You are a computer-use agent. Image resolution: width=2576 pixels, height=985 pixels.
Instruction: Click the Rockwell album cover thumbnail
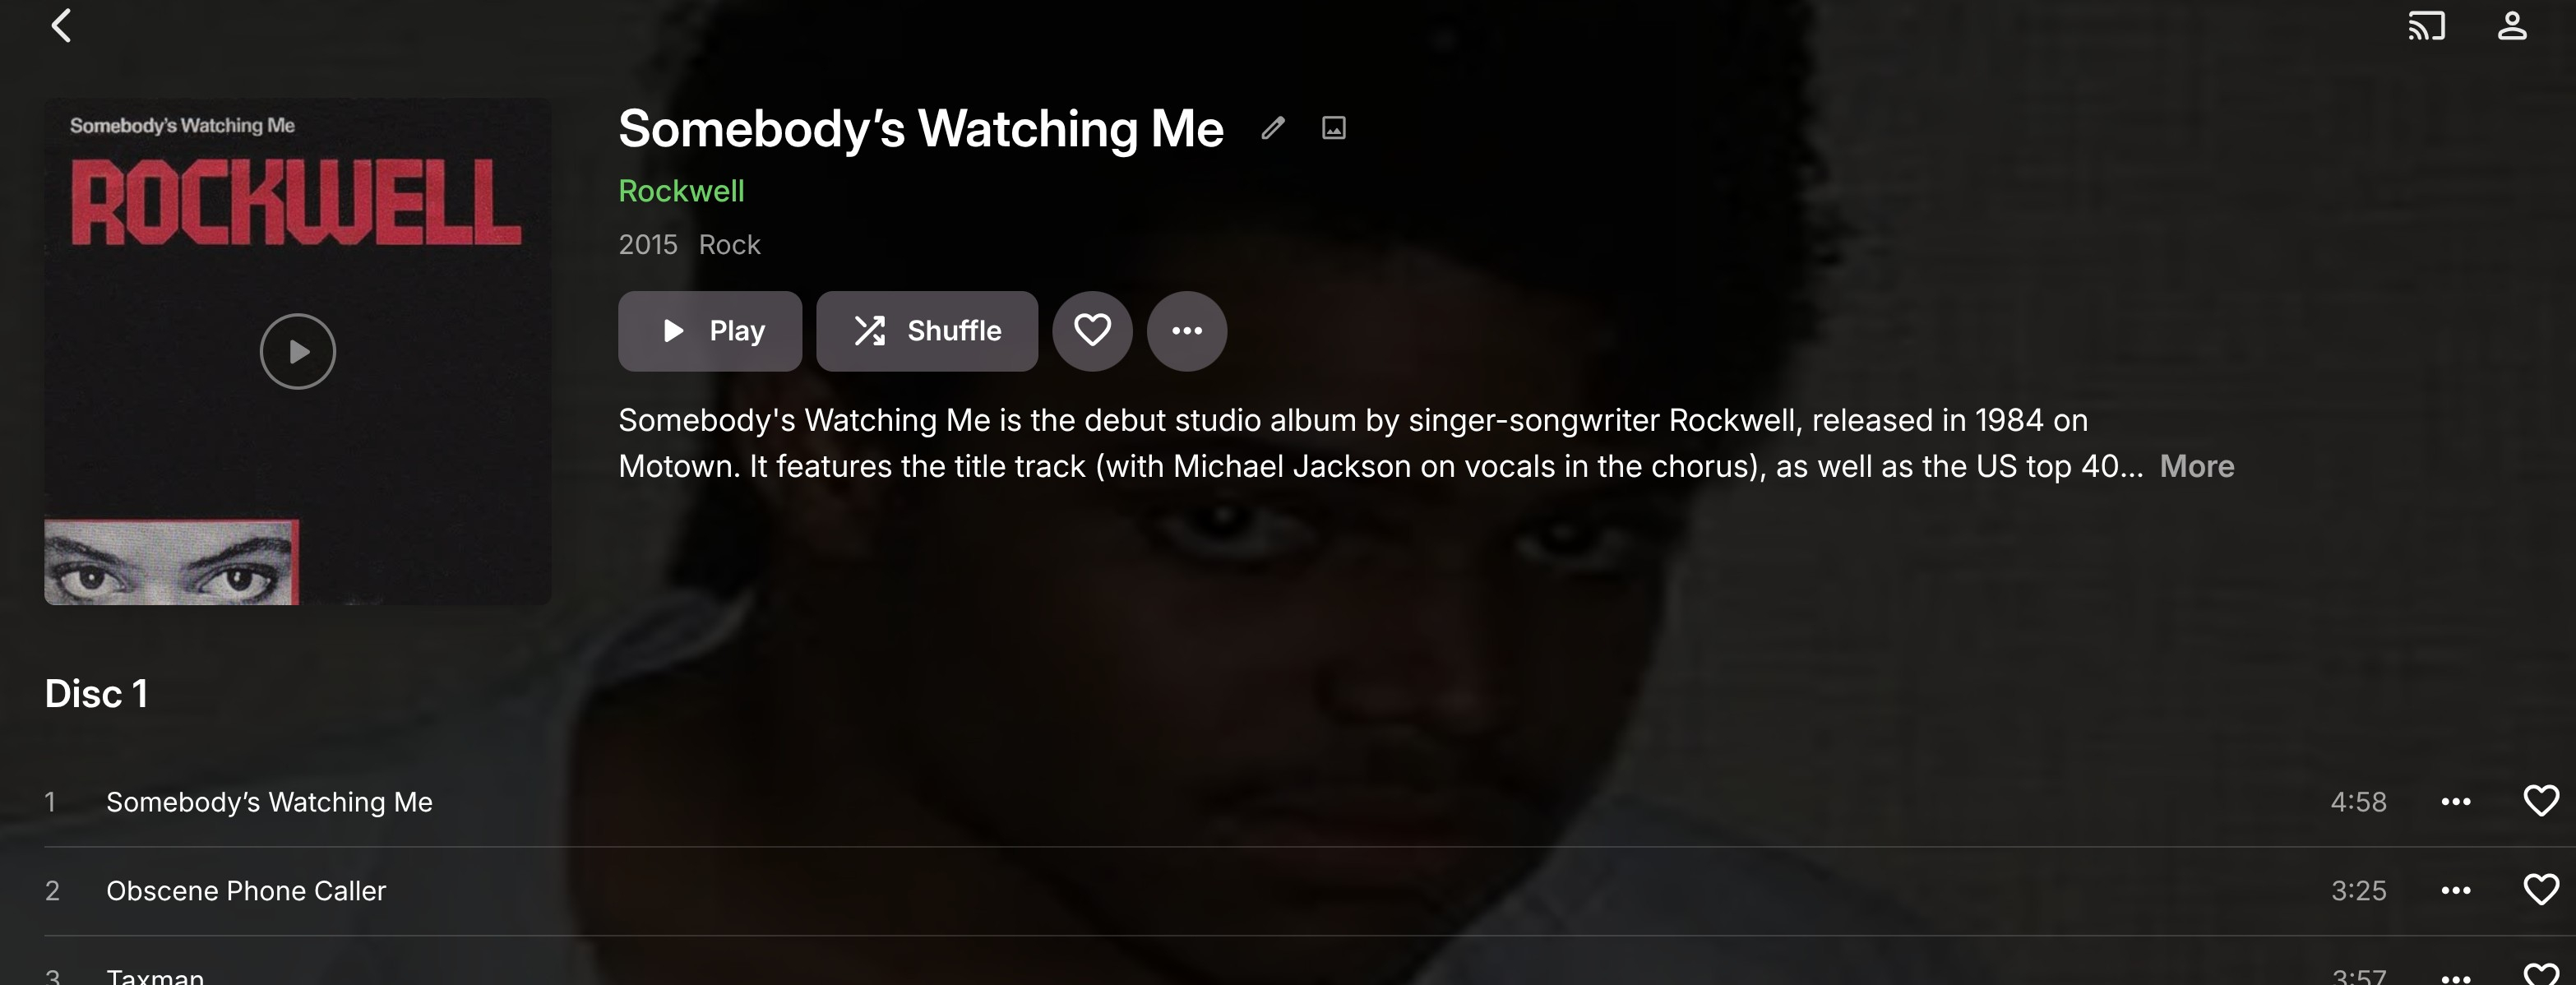[298, 200]
